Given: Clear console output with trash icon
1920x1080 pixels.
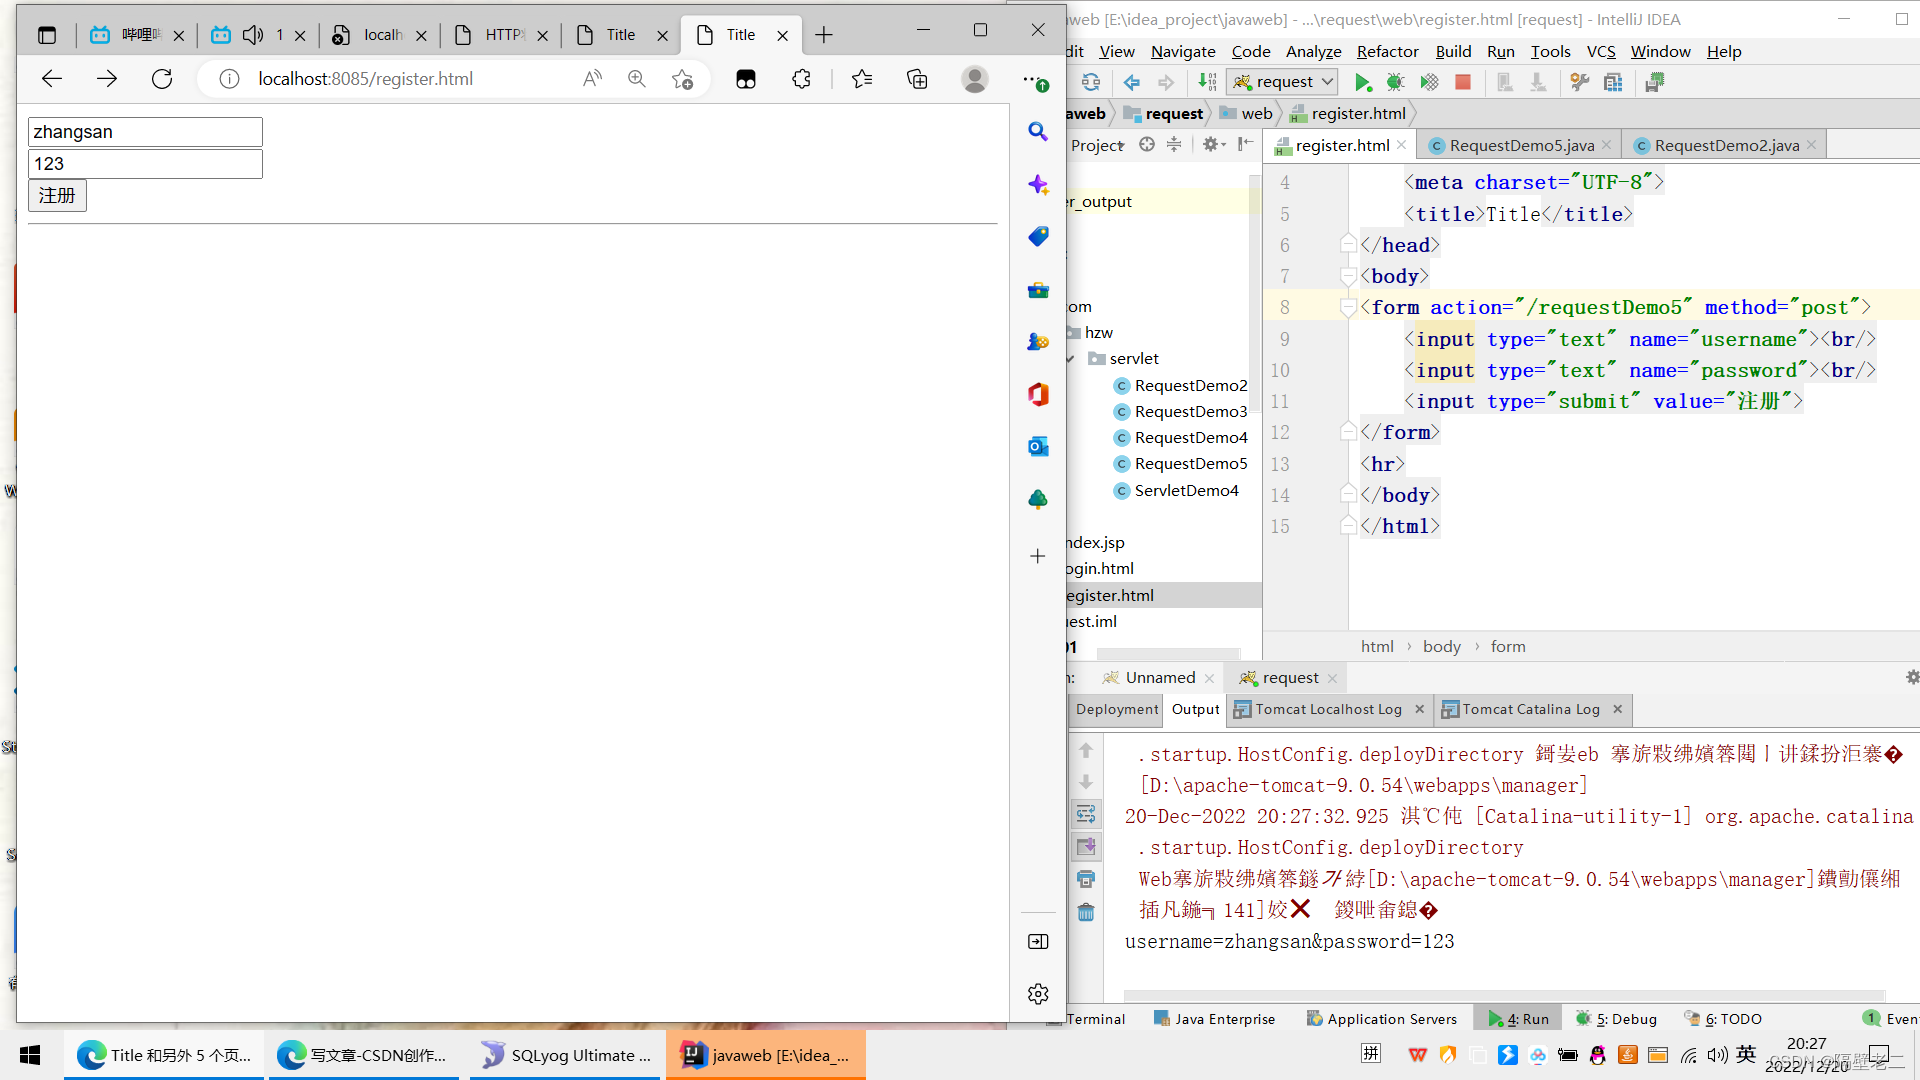Looking at the screenshot, I should 1086,912.
